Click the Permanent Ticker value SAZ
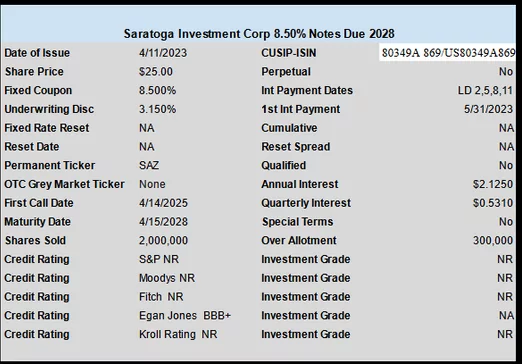Screen dimensions: 522x364 pyautogui.click(x=149, y=165)
